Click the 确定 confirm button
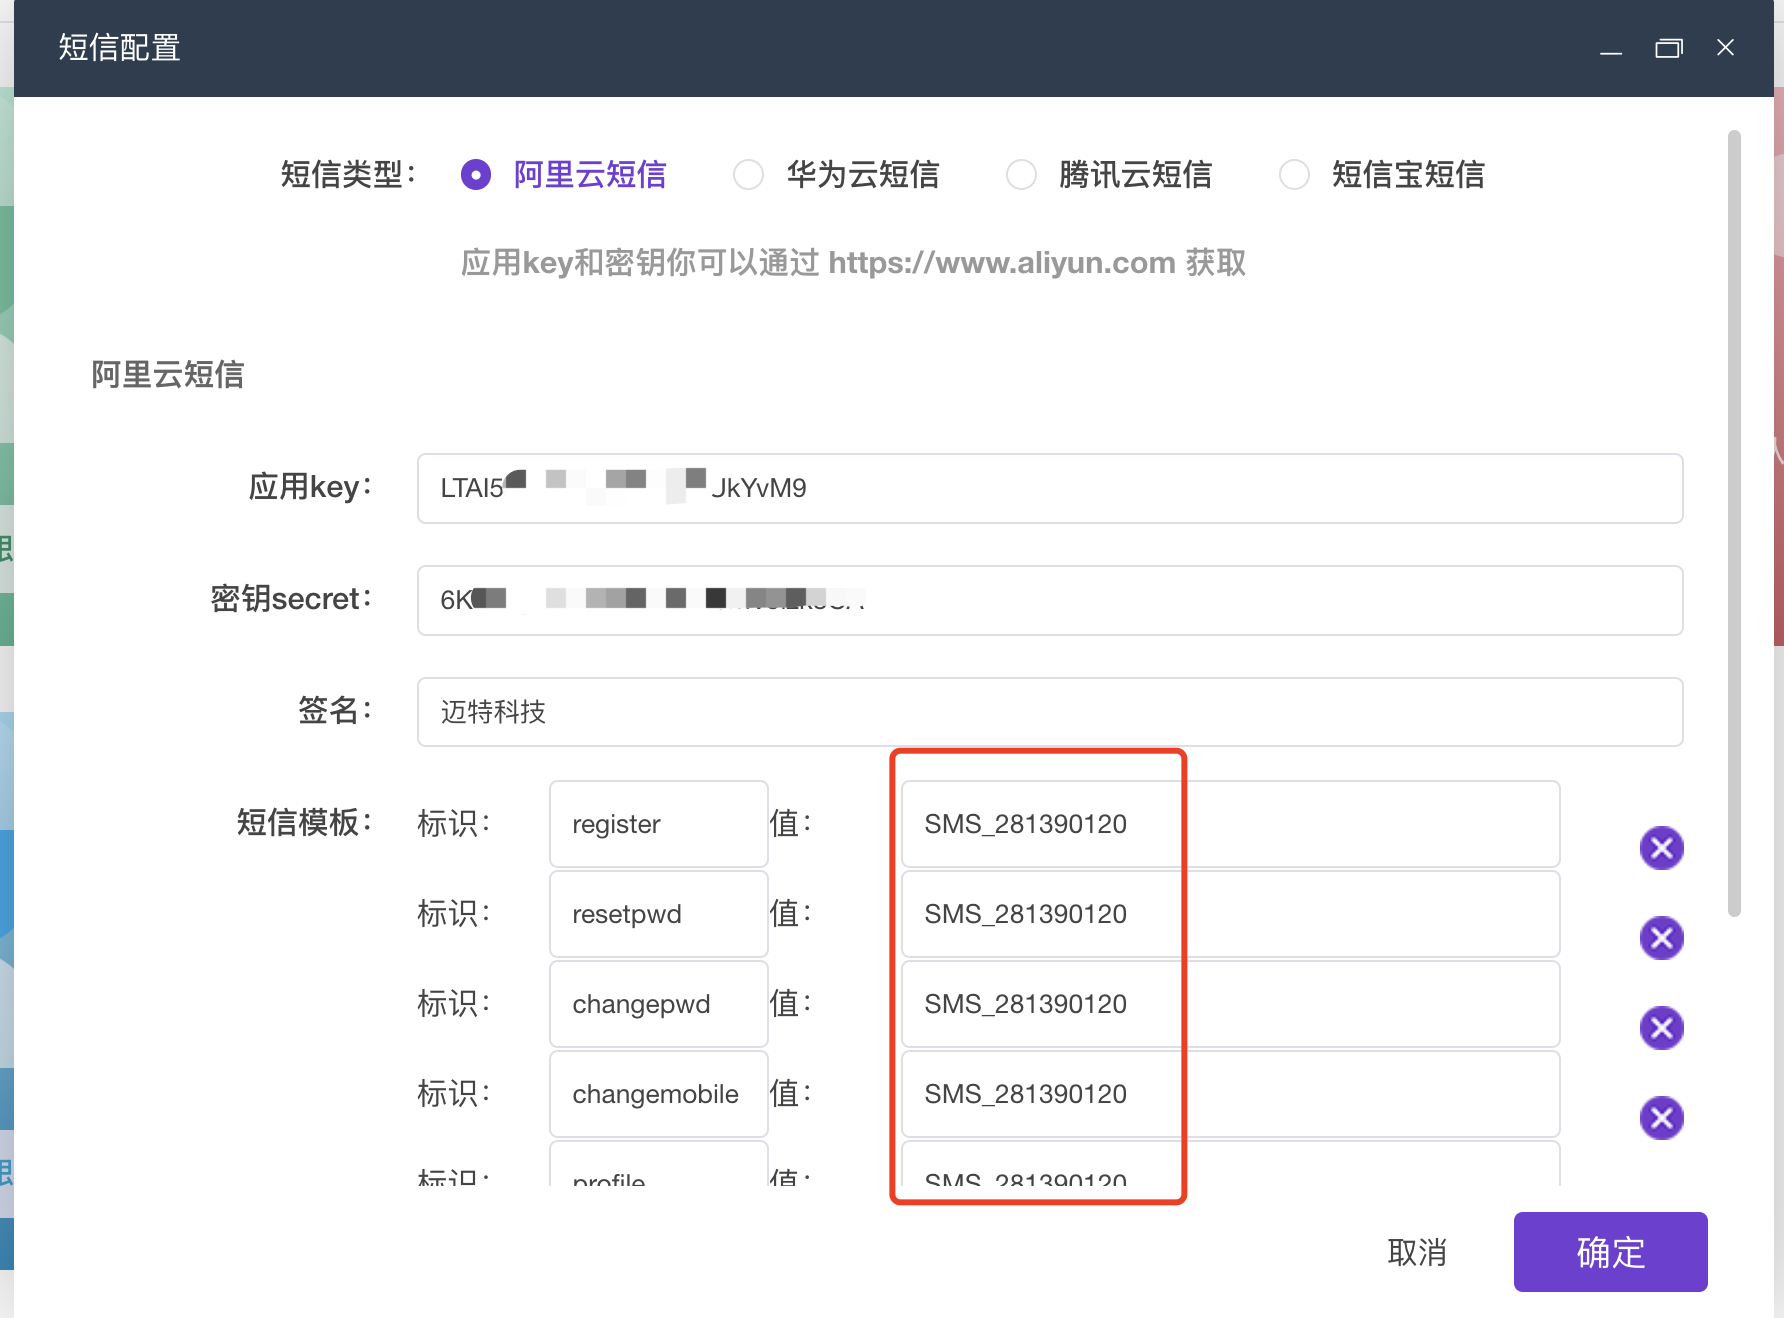This screenshot has height=1318, width=1784. click(1610, 1252)
